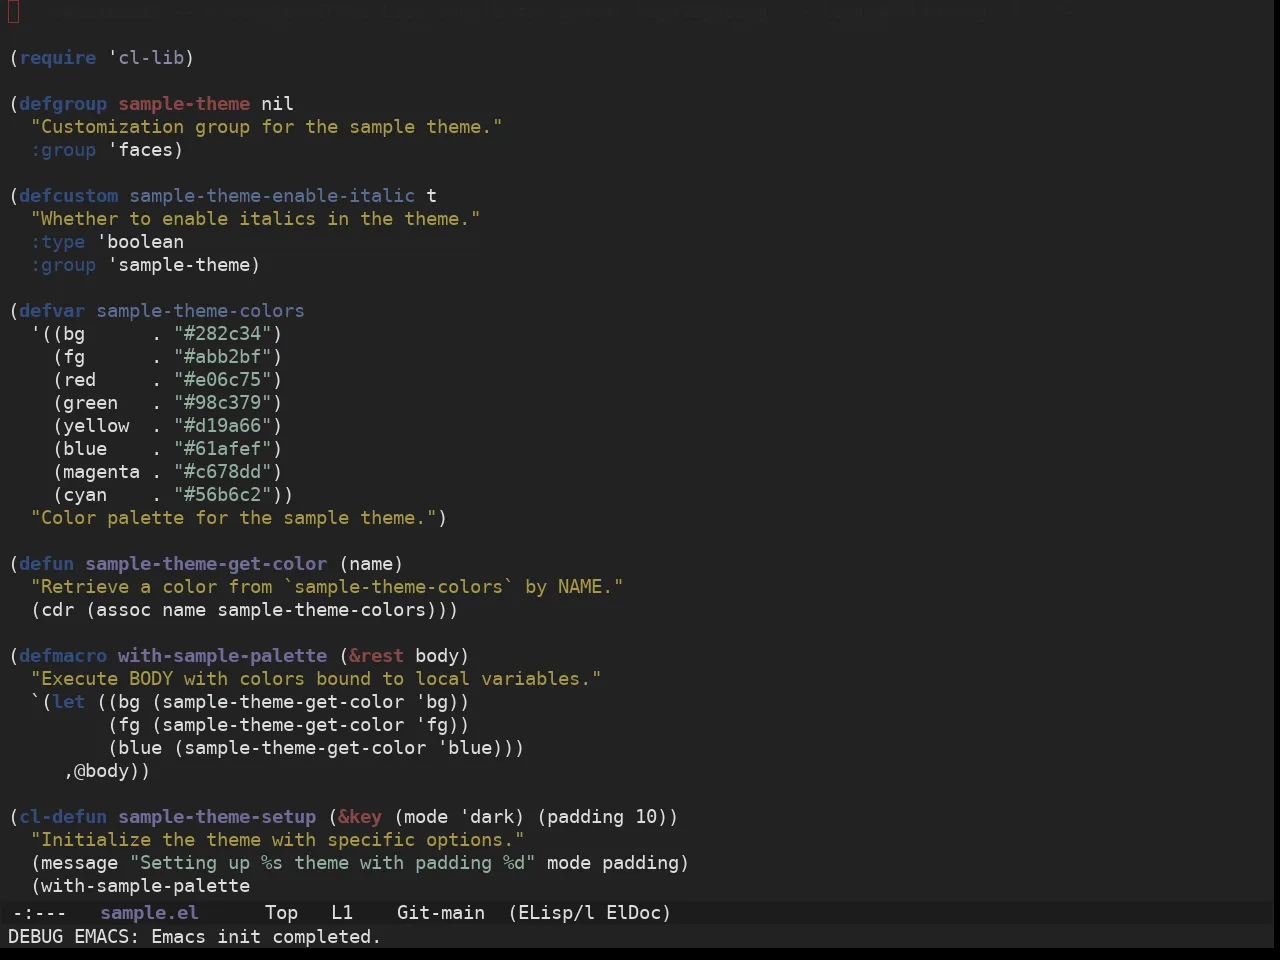Click the 'faces symbol
The height and width of the screenshot is (960, 1280).
click(x=141, y=150)
